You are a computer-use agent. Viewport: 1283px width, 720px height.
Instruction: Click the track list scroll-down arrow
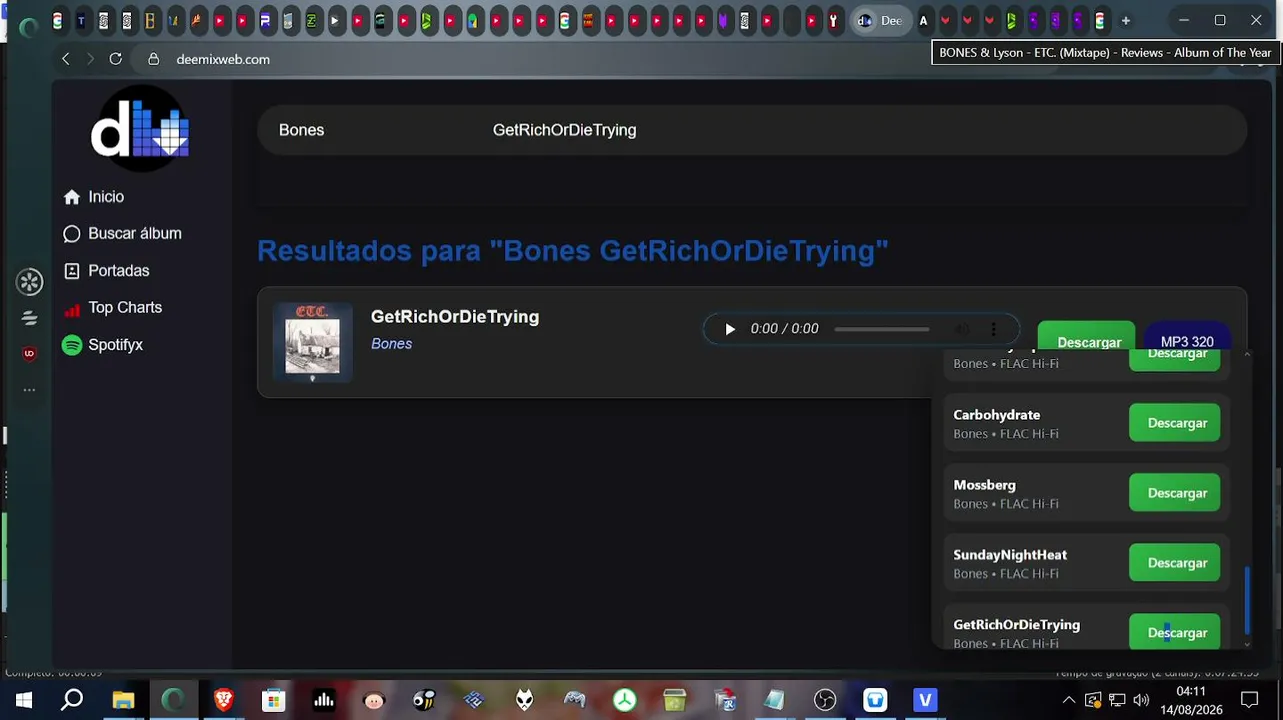[x=1247, y=644]
